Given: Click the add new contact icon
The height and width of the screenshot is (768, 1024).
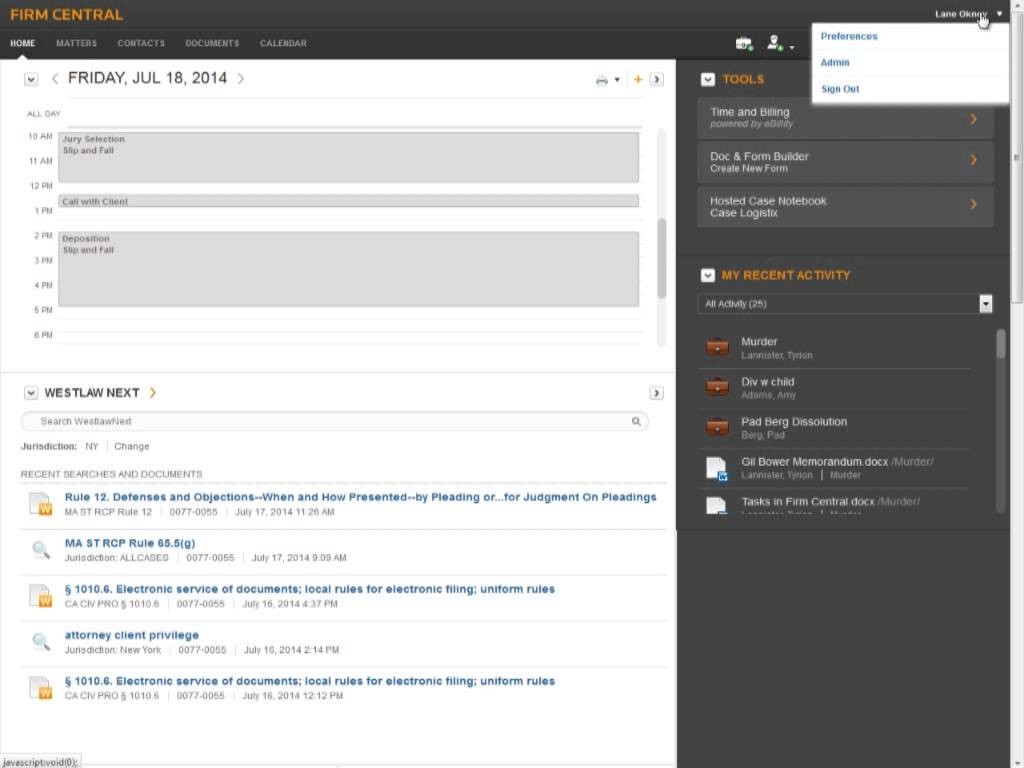Looking at the screenshot, I should tap(774, 43).
